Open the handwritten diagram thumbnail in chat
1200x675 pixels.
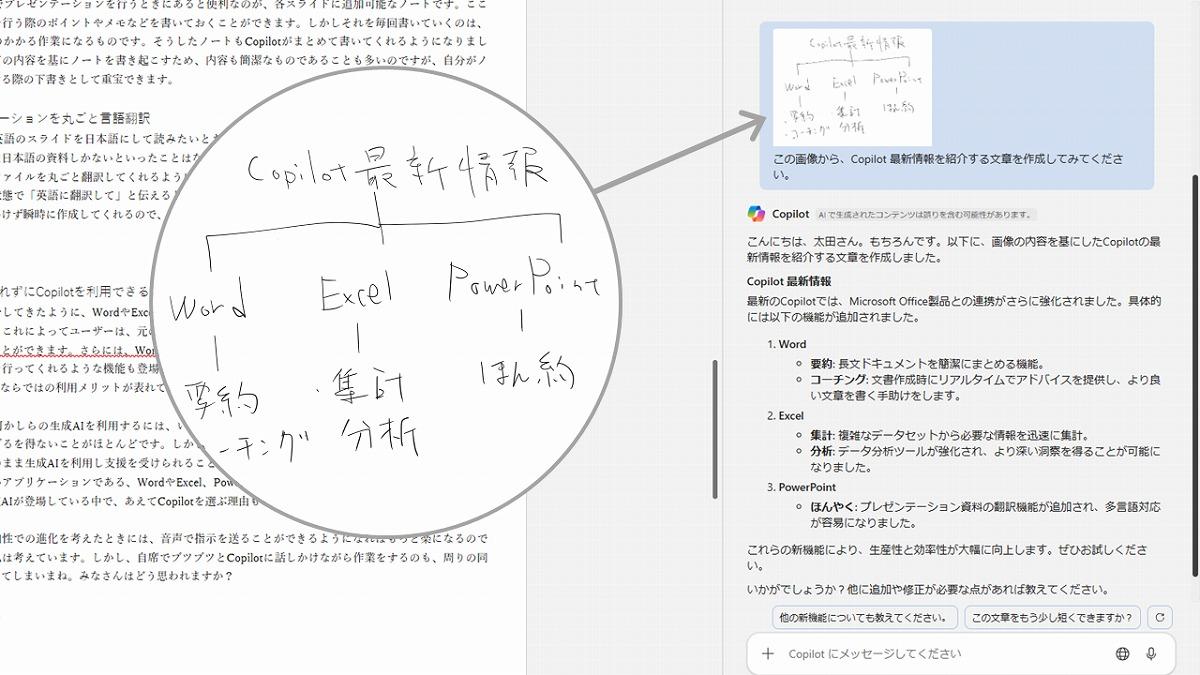click(x=853, y=88)
